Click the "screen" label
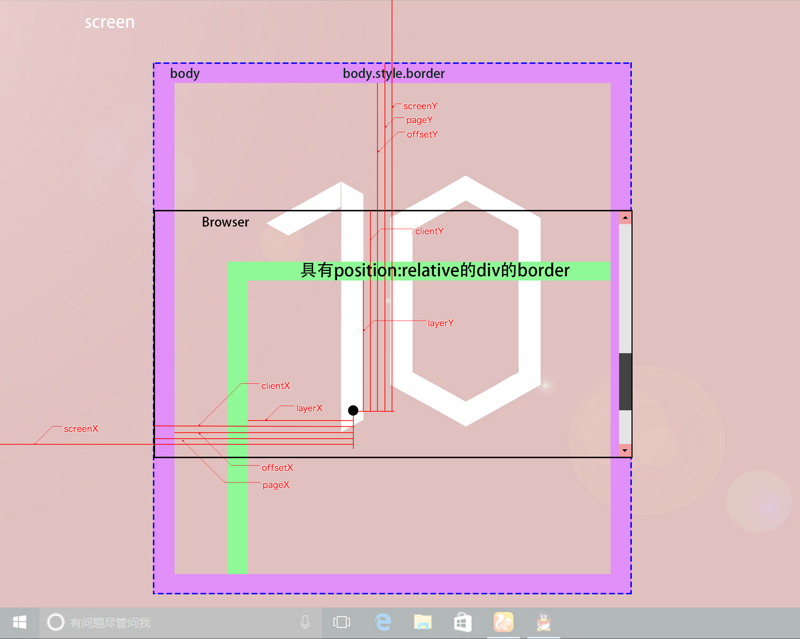 click(109, 22)
